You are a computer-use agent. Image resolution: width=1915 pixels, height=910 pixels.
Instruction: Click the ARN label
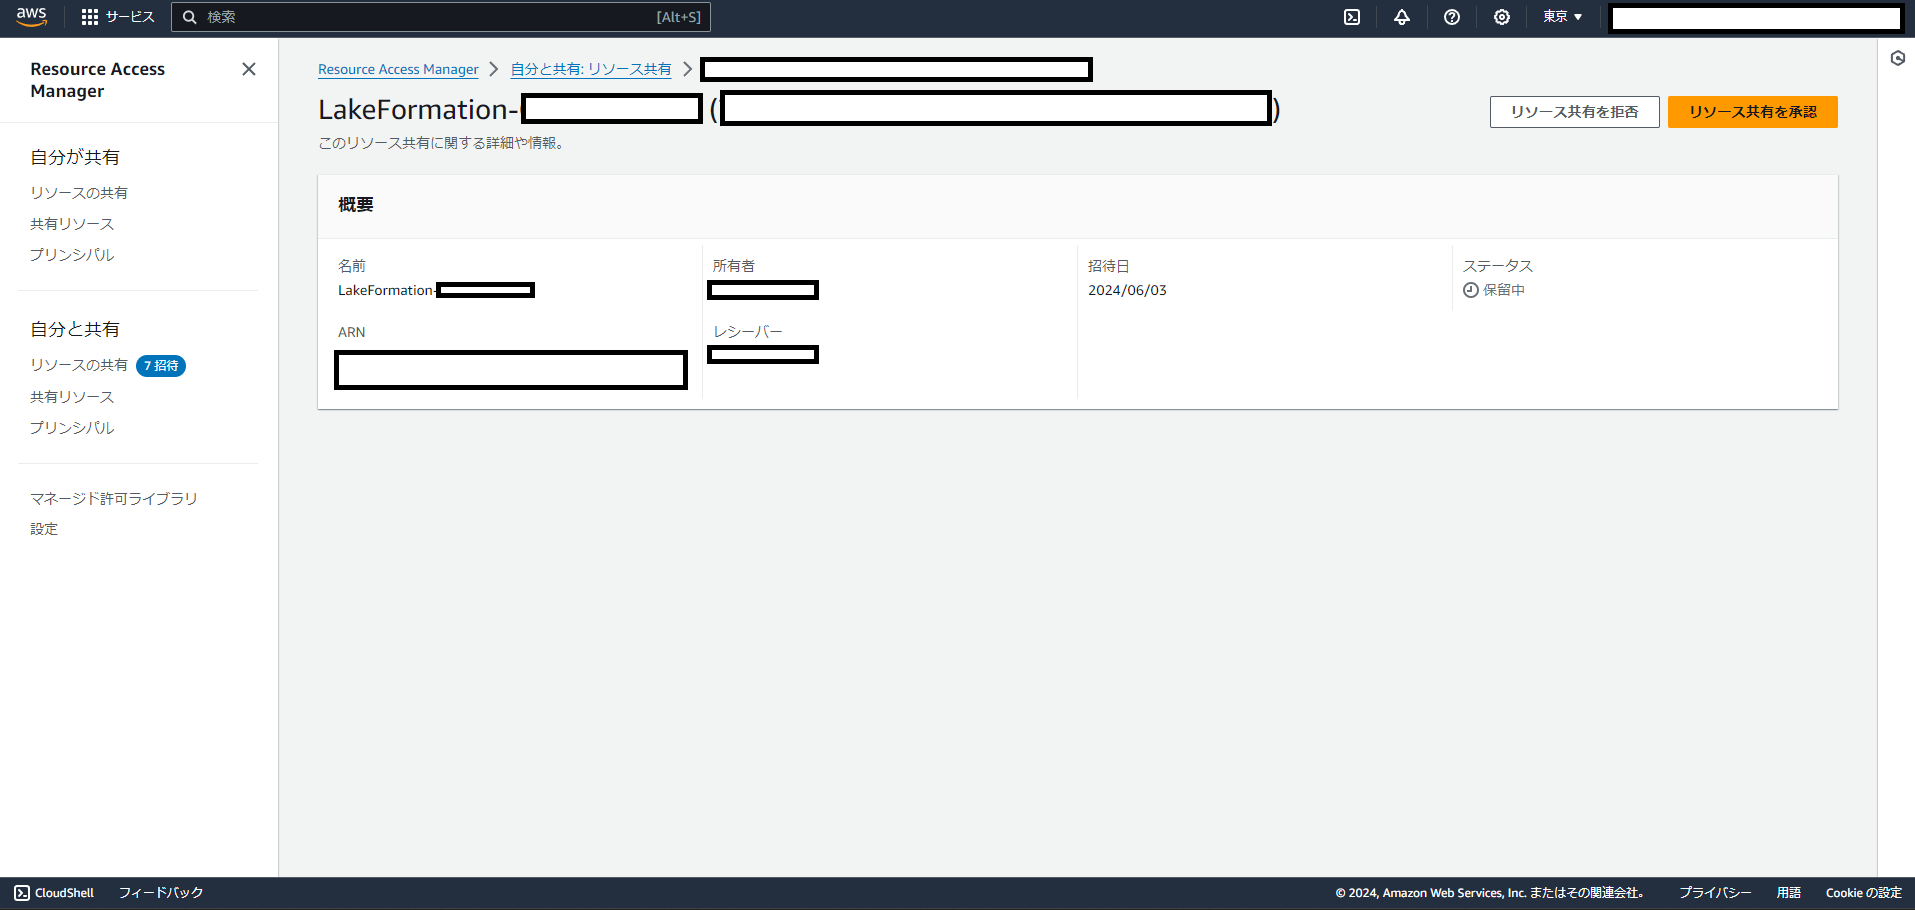(x=352, y=332)
